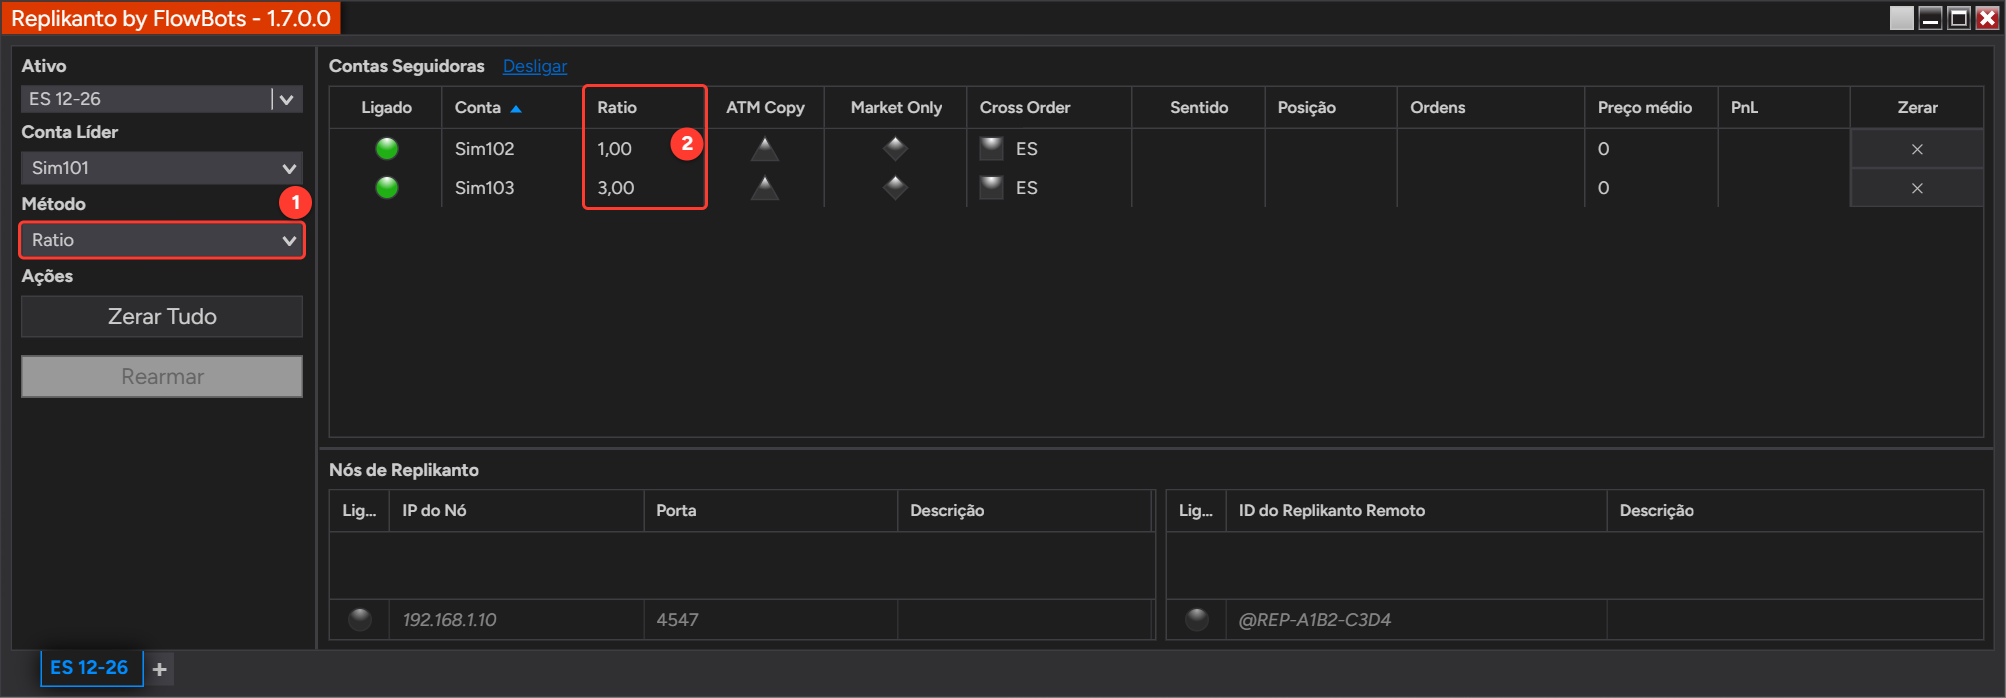The height and width of the screenshot is (698, 2006).
Task: Click the Ligado column header
Action: pyautogui.click(x=386, y=107)
